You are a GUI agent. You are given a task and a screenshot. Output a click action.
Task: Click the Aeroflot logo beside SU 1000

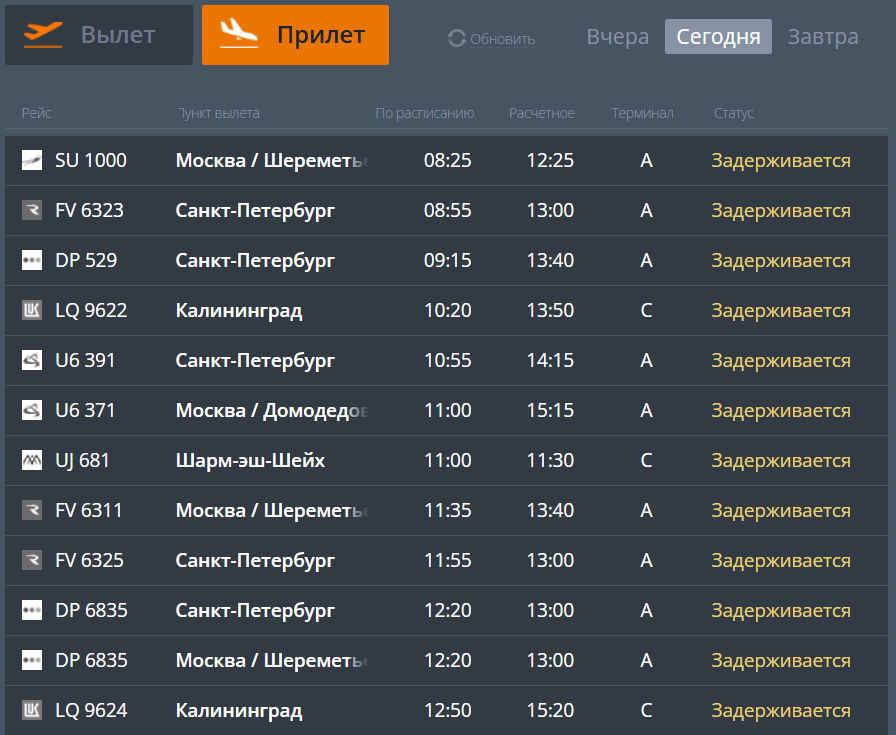(x=32, y=160)
